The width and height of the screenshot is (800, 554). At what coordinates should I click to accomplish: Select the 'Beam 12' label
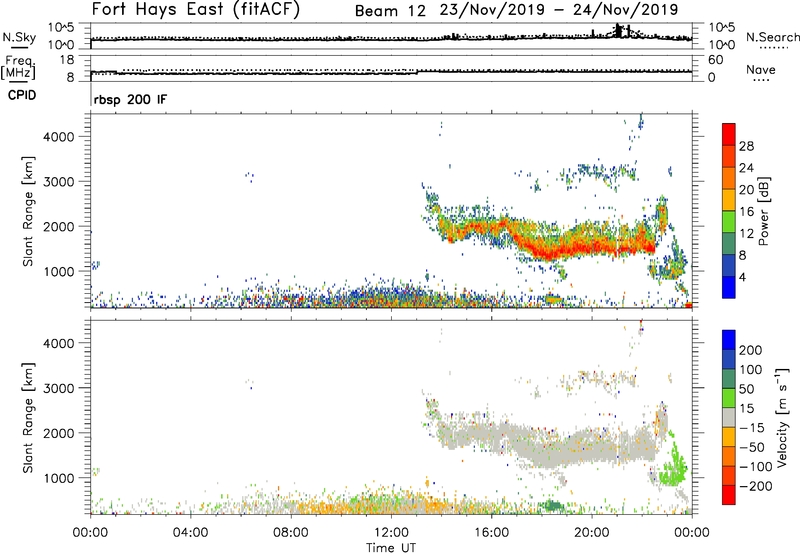click(390, 11)
